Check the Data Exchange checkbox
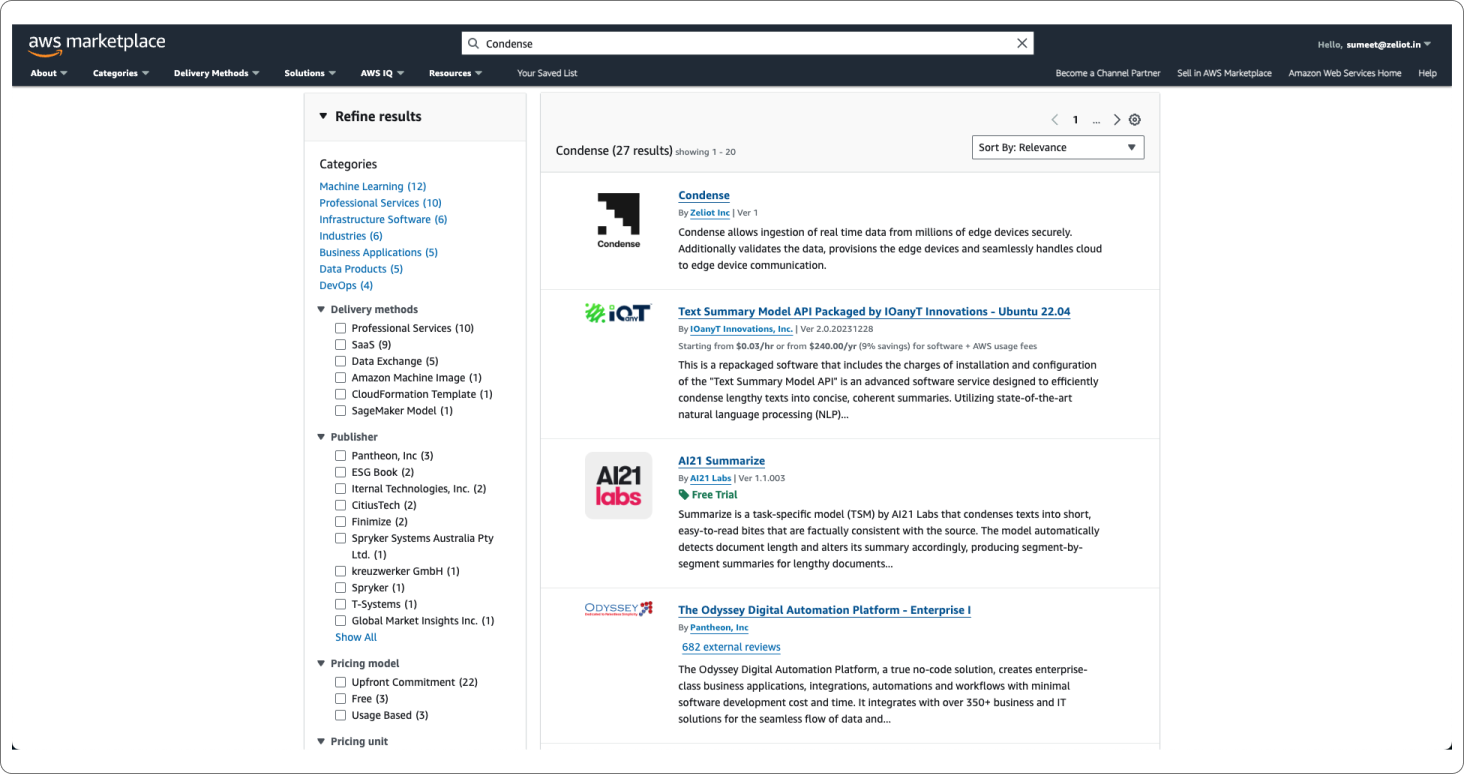 (341, 361)
